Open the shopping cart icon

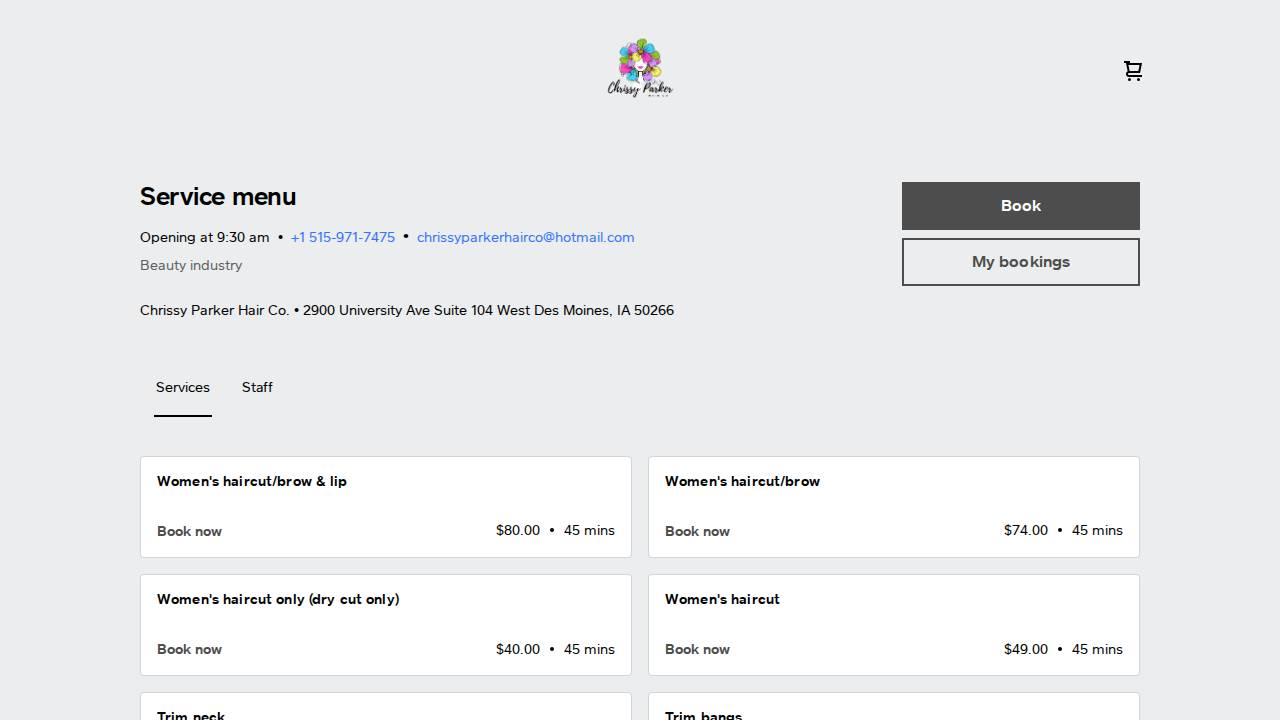1133,71
